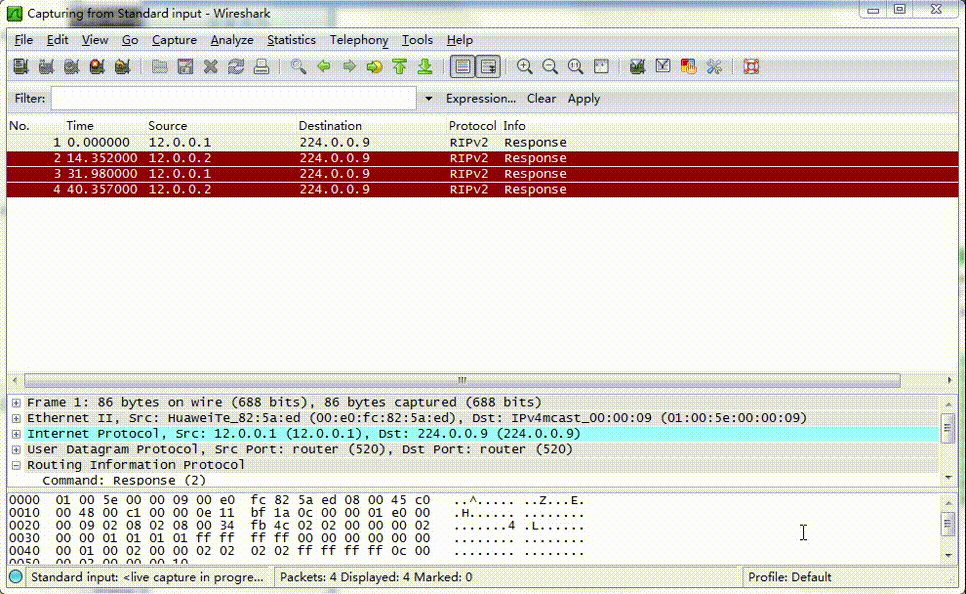Edit display filters icon
Image resolution: width=966 pixels, height=594 pixels.
(663, 67)
